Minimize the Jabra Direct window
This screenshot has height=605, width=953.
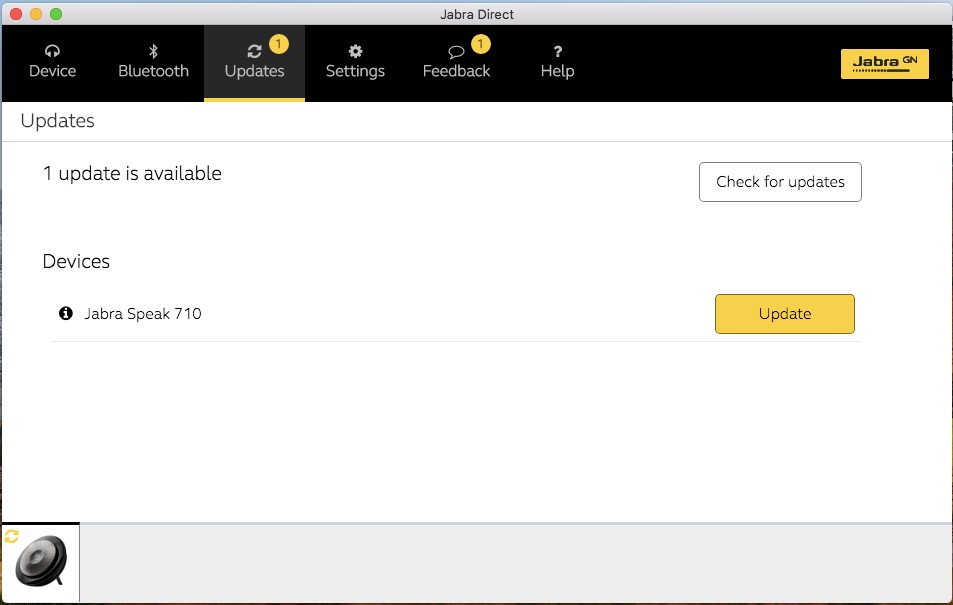(36, 14)
